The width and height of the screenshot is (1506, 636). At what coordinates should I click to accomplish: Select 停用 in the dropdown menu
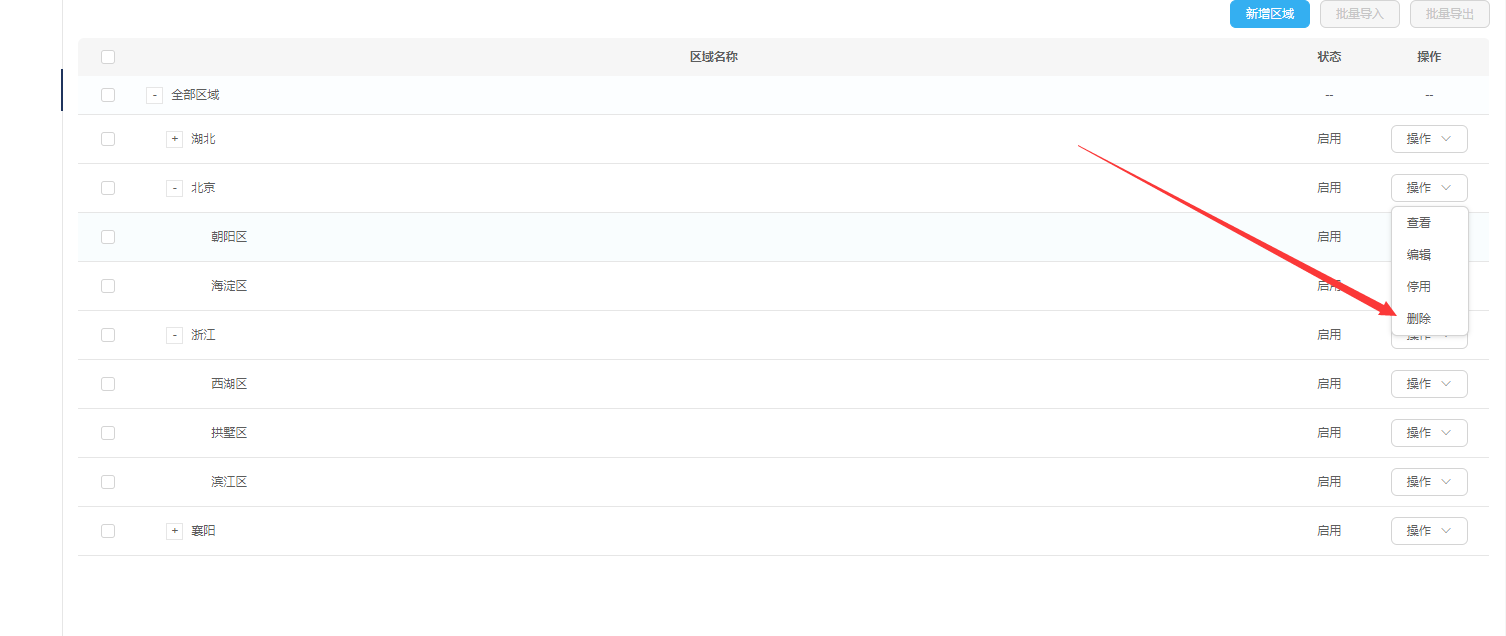pyautogui.click(x=1419, y=287)
